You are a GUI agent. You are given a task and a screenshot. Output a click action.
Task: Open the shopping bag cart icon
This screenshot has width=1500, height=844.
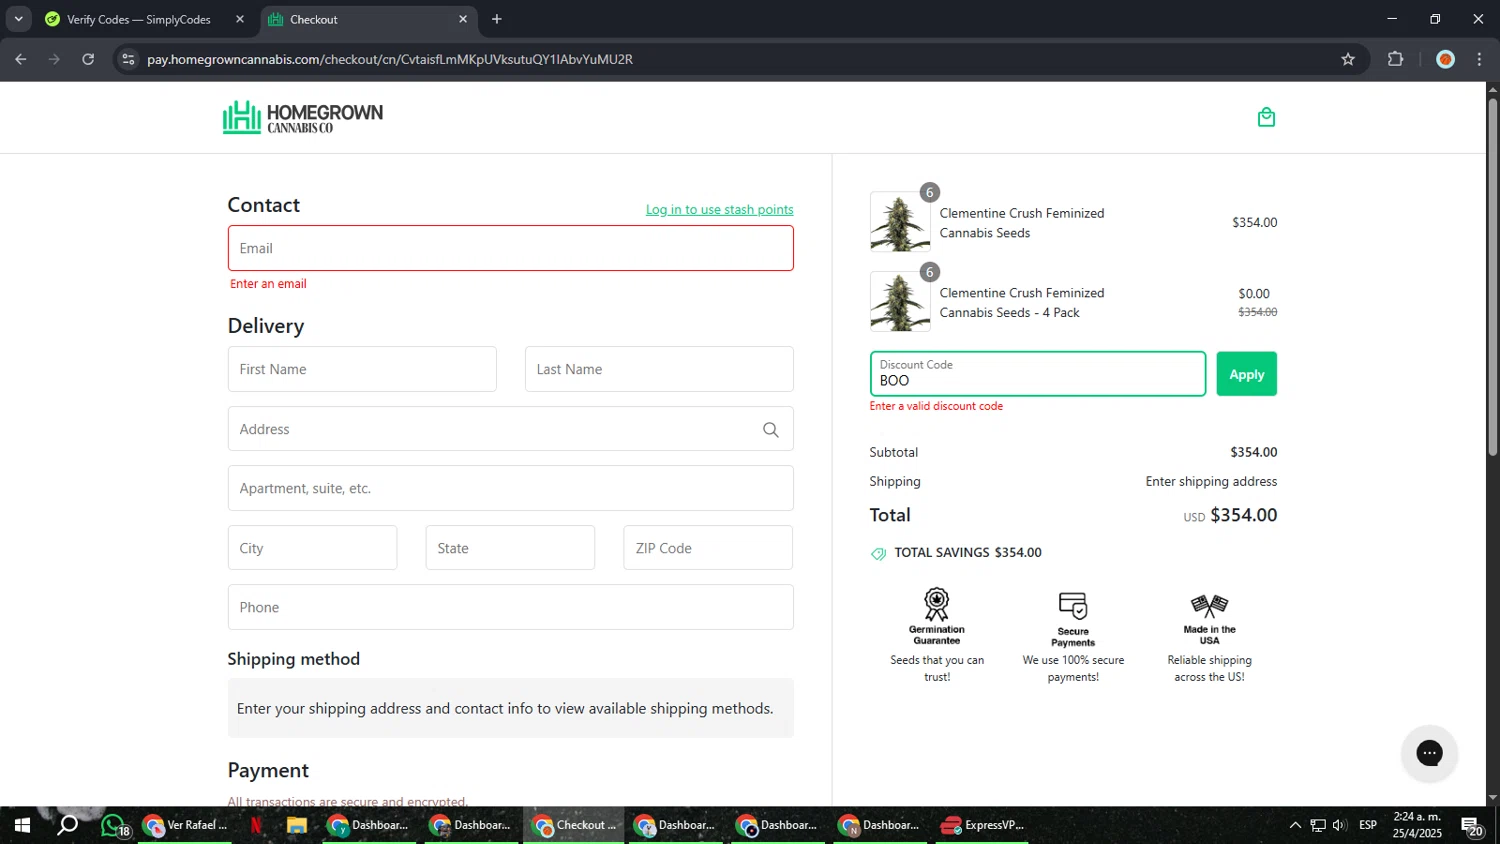[x=1266, y=117]
